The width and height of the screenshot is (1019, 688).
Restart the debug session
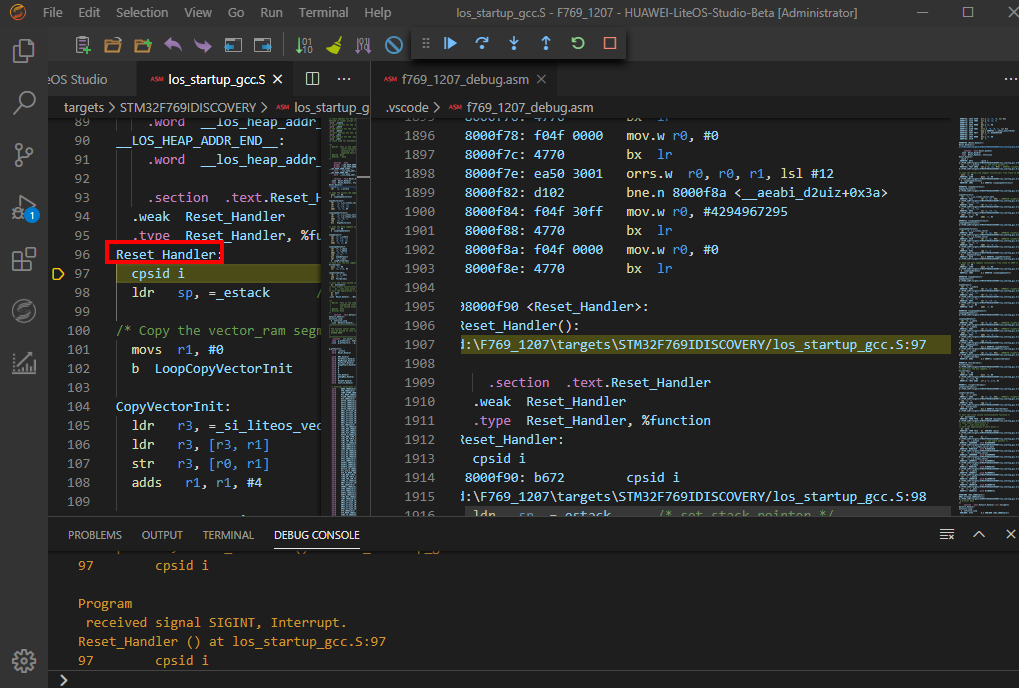point(578,44)
